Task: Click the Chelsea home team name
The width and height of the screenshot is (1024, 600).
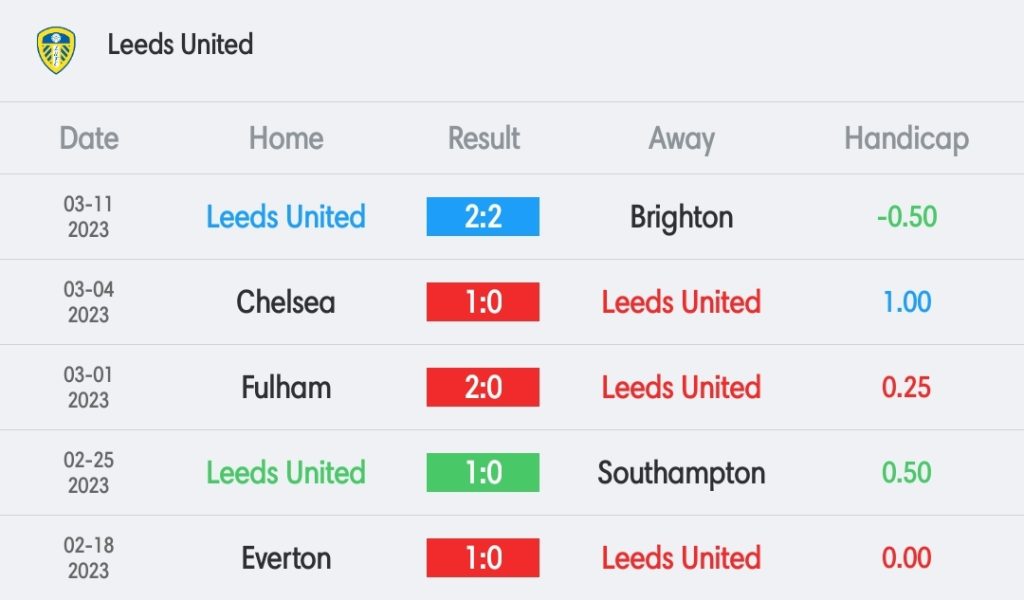Action: point(286,302)
